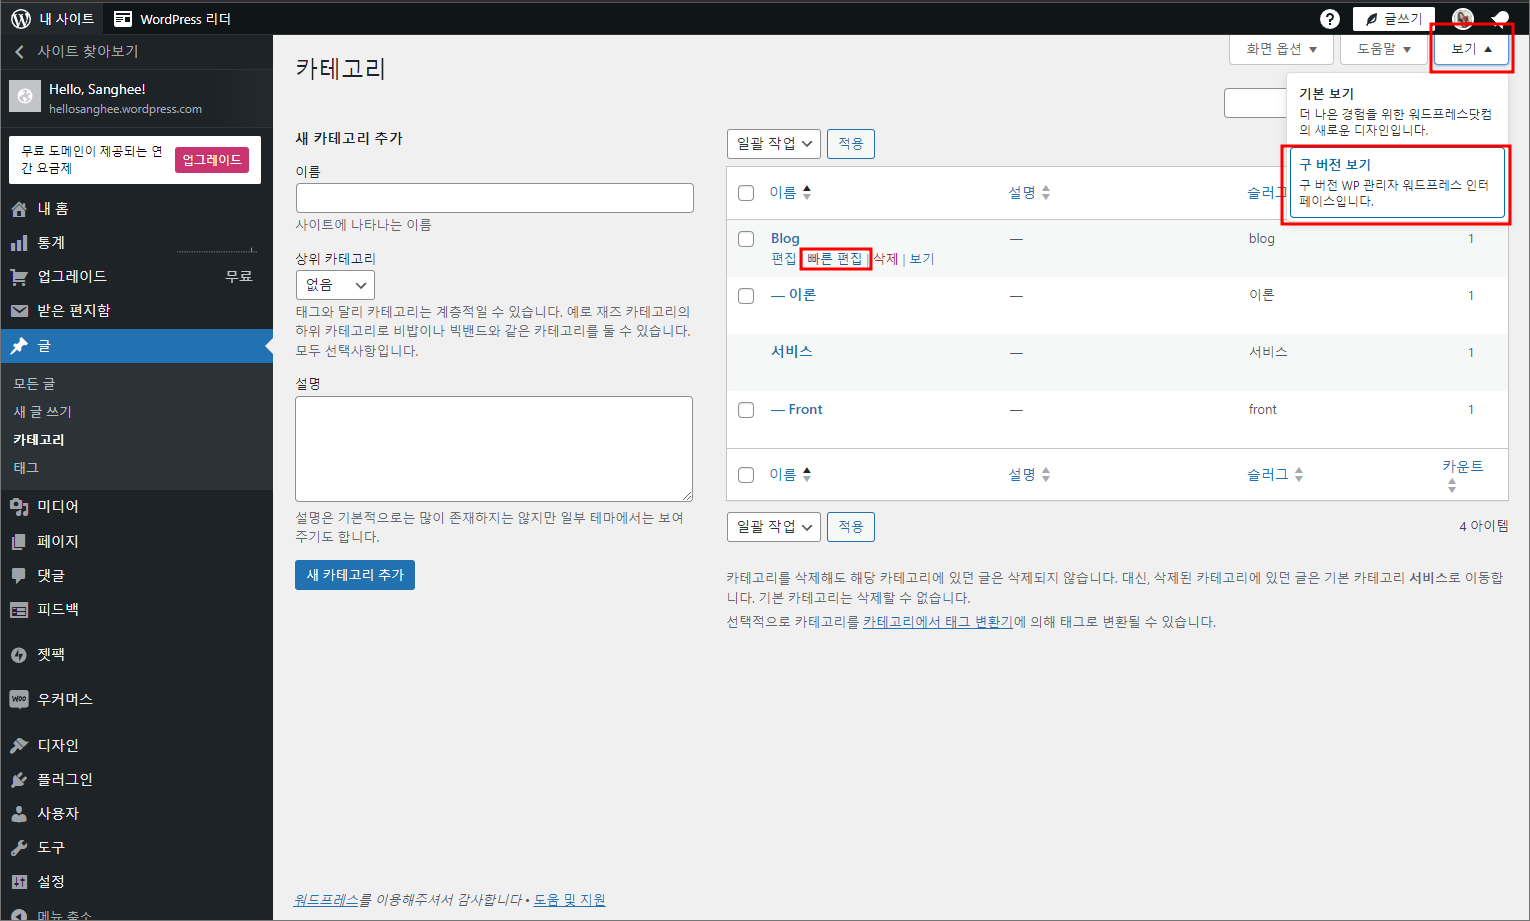The height and width of the screenshot is (921, 1530).
Task: Open the bottom 일괄 작업 dropdown
Action: 774,527
